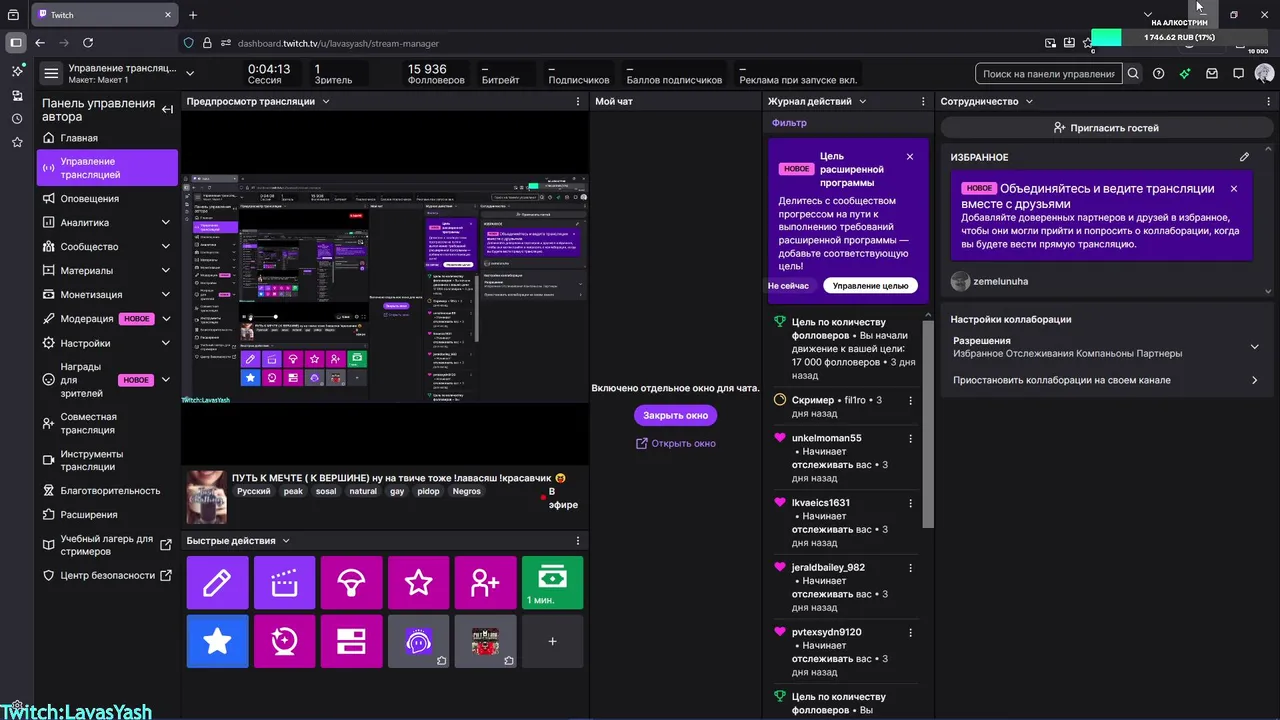Open the layout dropdown next to Макет 1
1280x720 pixels.
pyautogui.click(x=190, y=73)
